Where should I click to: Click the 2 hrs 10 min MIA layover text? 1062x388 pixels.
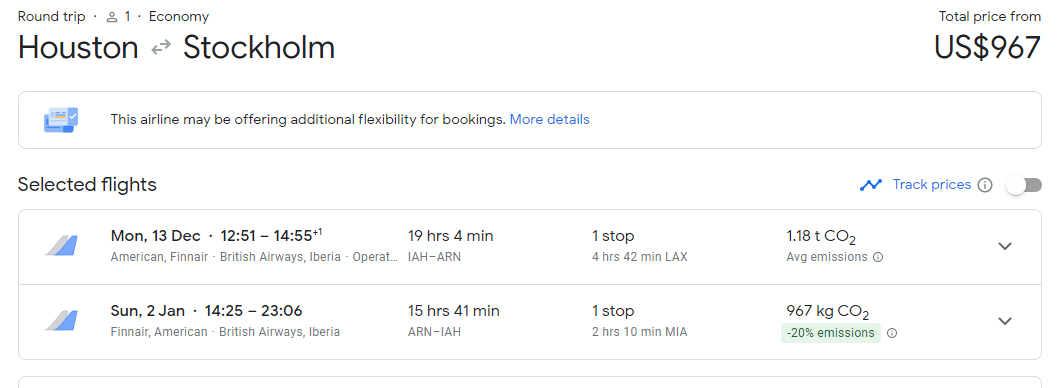[x=639, y=332]
